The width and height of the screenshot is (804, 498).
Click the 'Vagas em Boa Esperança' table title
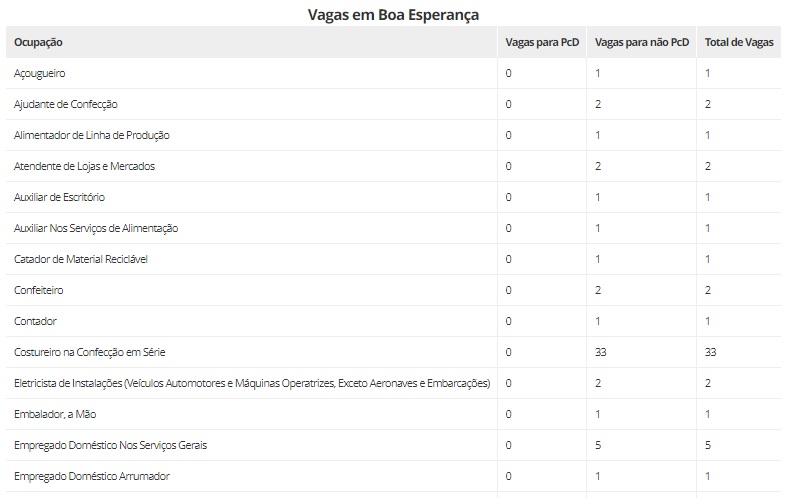pos(392,15)
